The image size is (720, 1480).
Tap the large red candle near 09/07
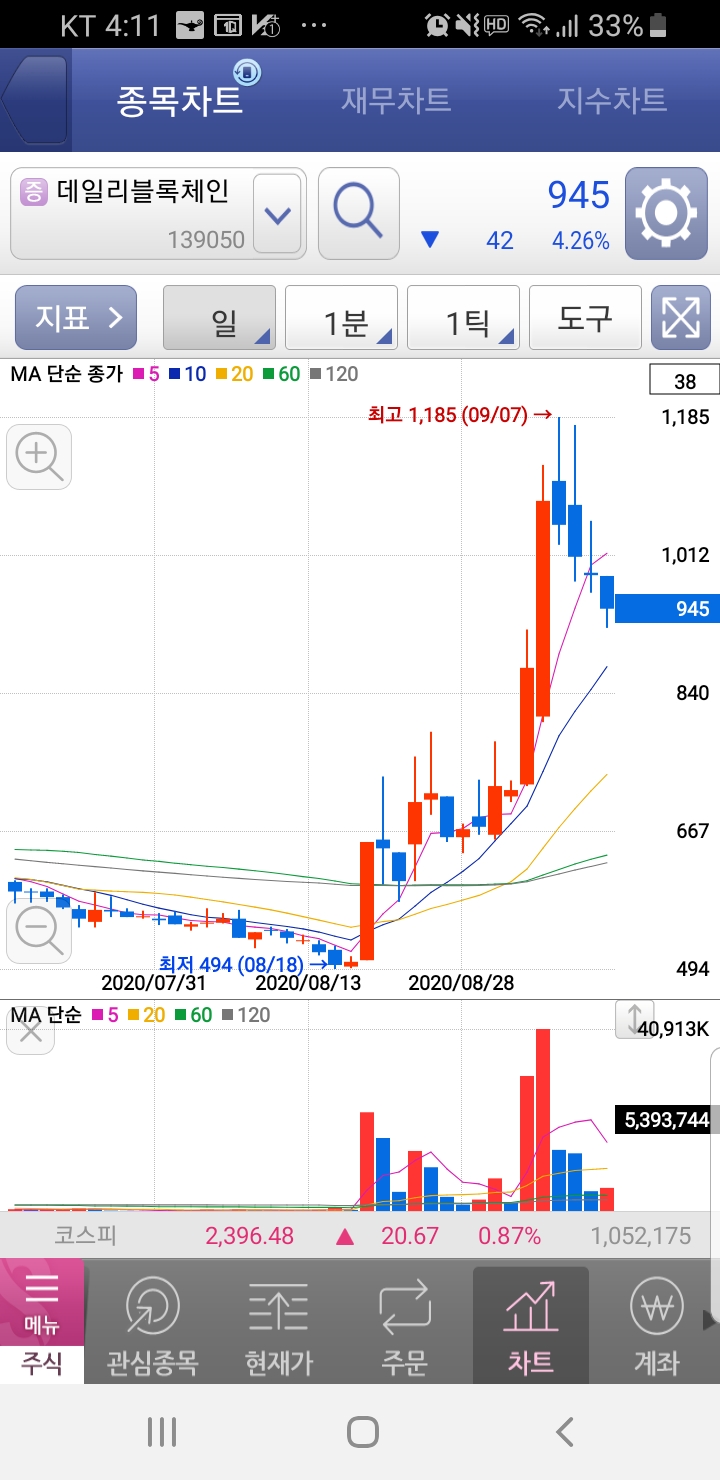543,608
